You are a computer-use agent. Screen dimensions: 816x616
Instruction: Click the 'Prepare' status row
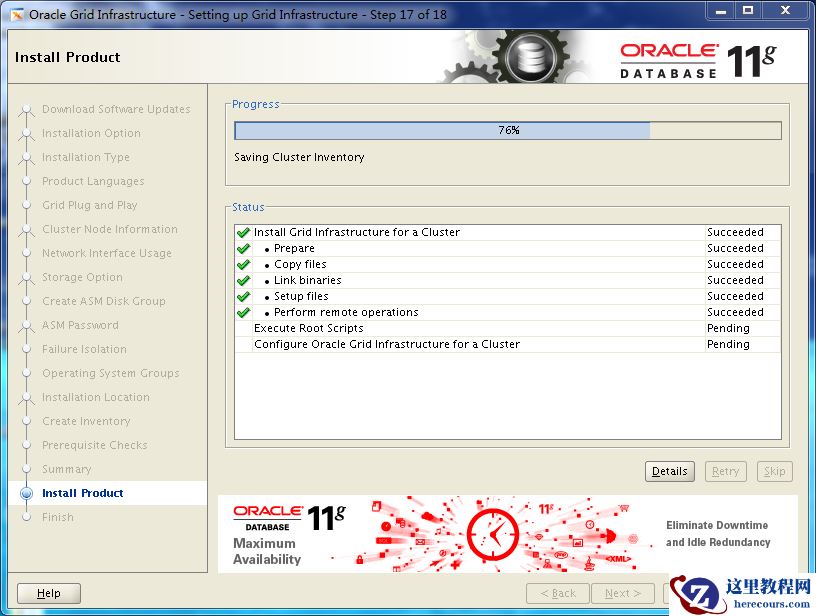(x=508, y=249)
